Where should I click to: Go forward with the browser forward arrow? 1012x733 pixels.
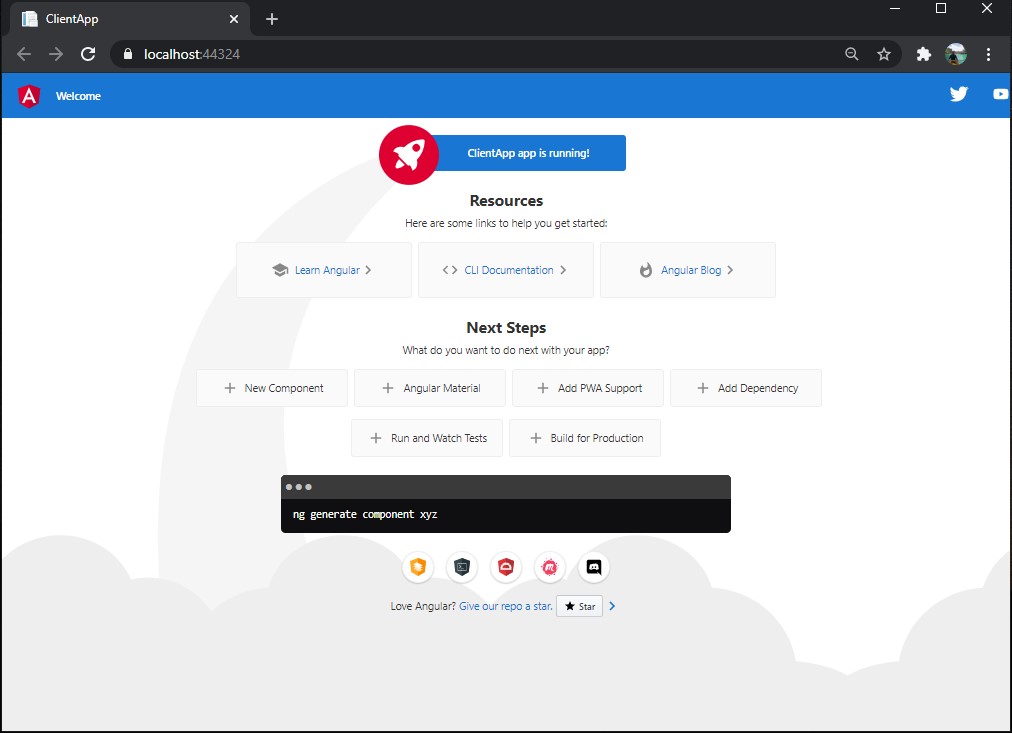click(56, 54)
